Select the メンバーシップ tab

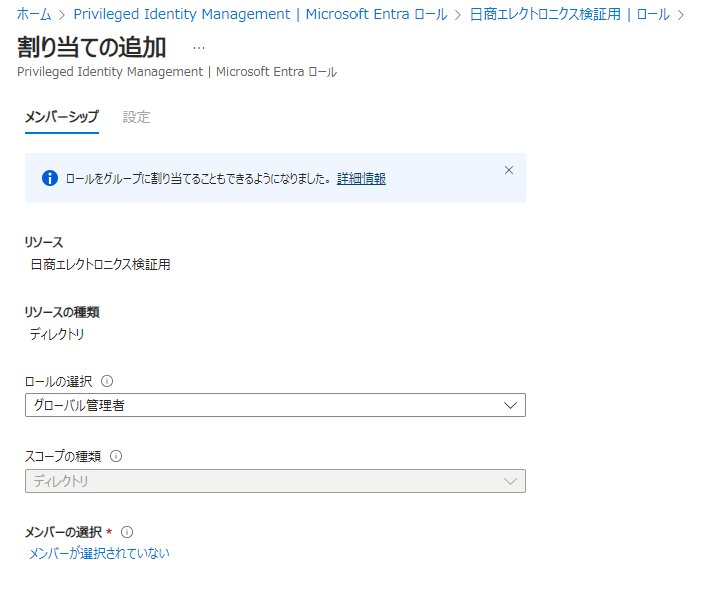click(x=61, y=117)
